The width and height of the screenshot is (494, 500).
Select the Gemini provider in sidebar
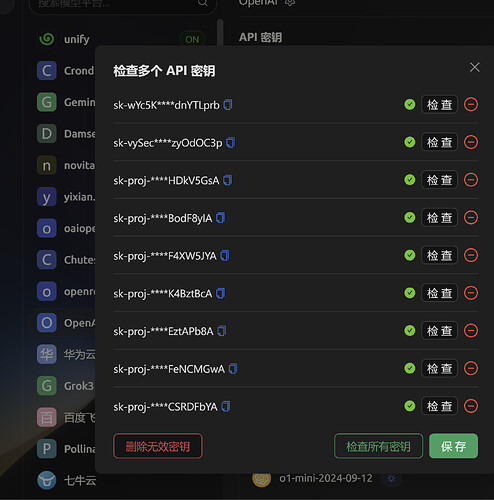[x=65, y=102]
